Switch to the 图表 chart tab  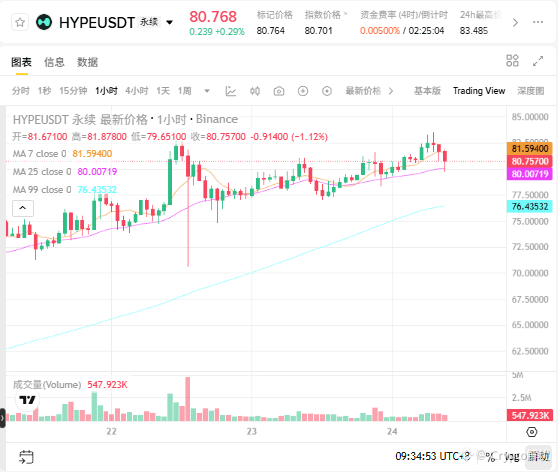pyautogui.click(x=21, y=62)
